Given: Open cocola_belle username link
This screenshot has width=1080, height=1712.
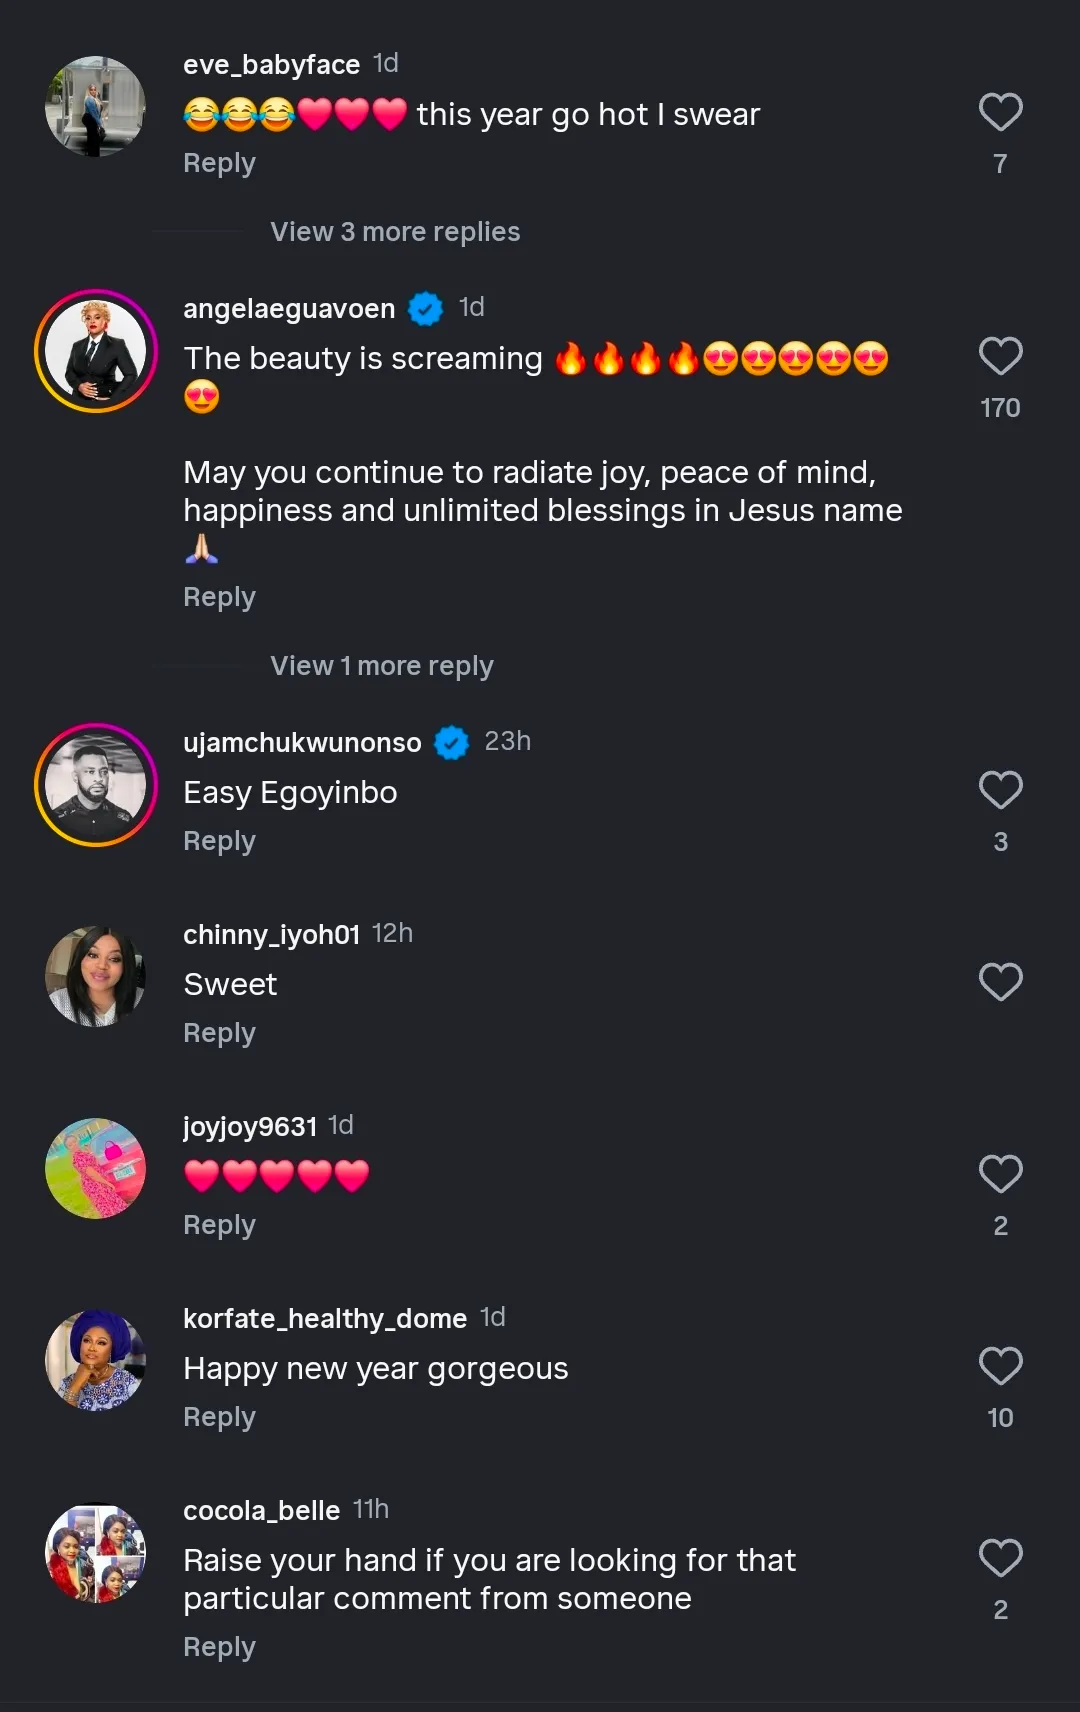Looking at the screenshot, I should click(x=261, y=1510).
